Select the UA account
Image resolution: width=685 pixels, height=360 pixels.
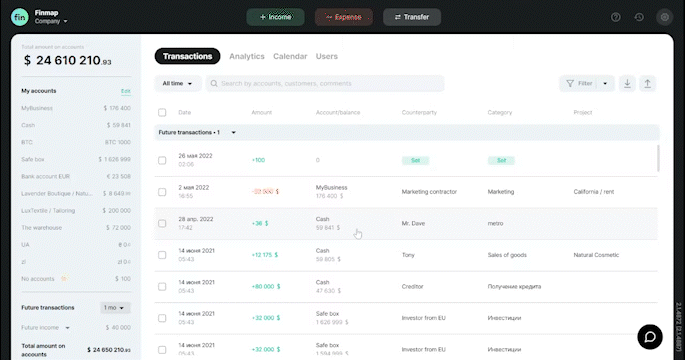click(x=76, y=244)
